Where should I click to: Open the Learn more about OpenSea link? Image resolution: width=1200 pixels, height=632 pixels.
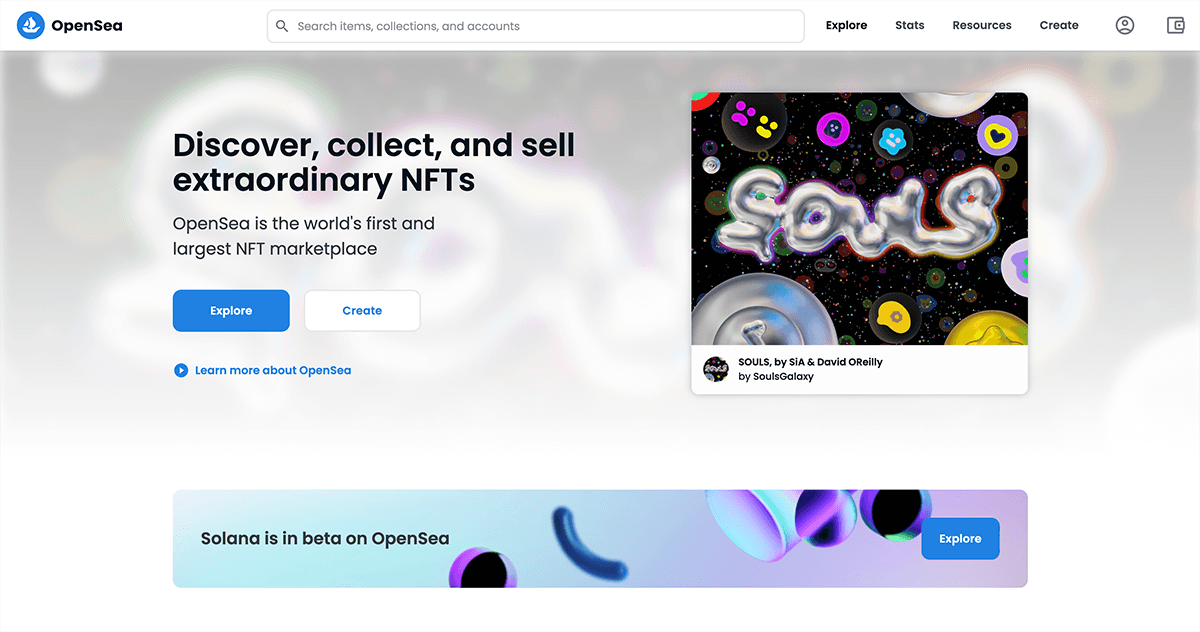[x=273, y=370]
